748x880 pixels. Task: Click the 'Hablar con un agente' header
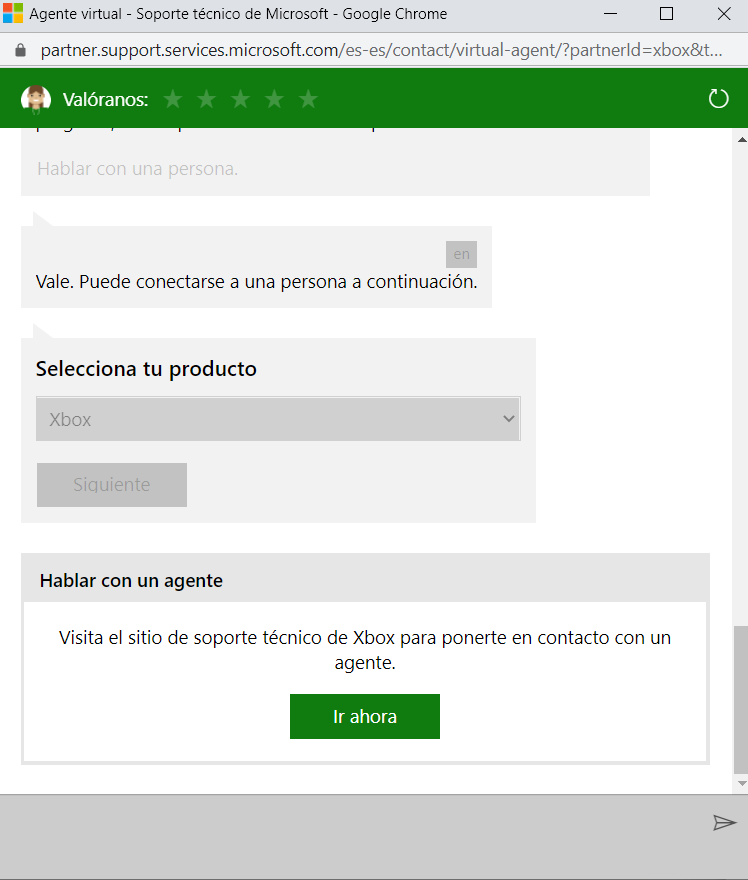(x=131, y=581)
